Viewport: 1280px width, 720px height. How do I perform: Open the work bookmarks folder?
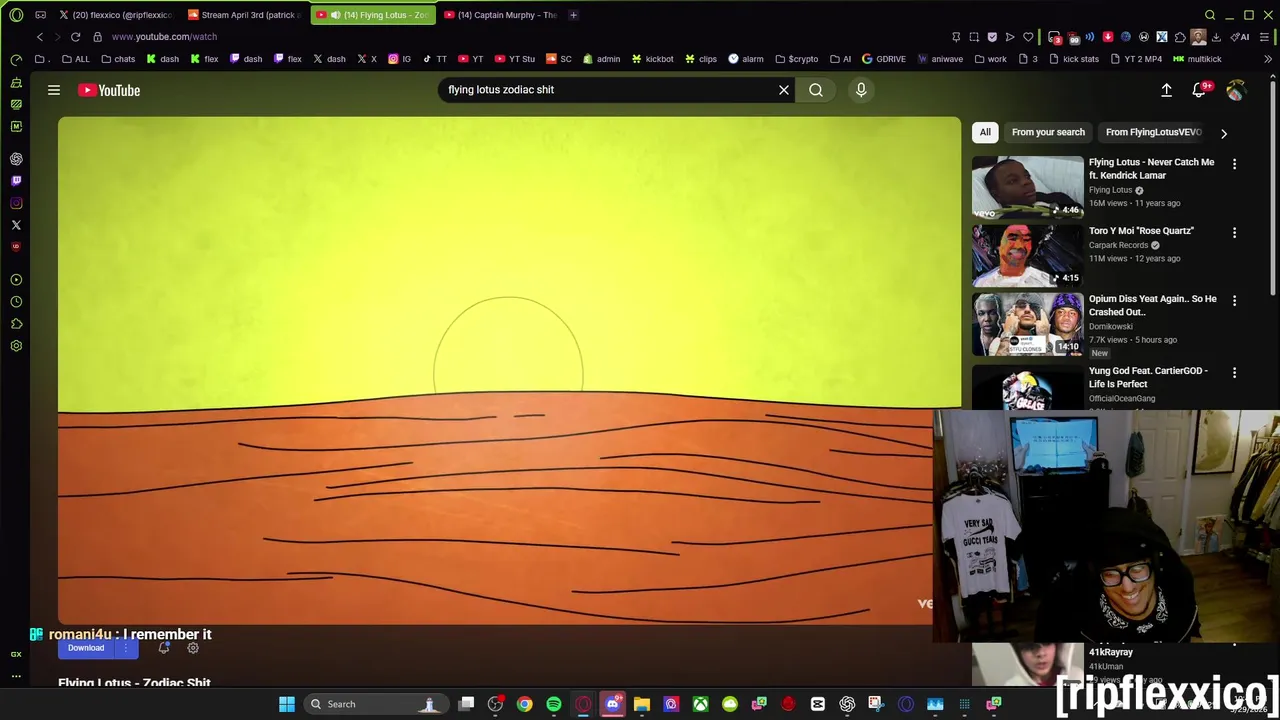click(989, 59)
